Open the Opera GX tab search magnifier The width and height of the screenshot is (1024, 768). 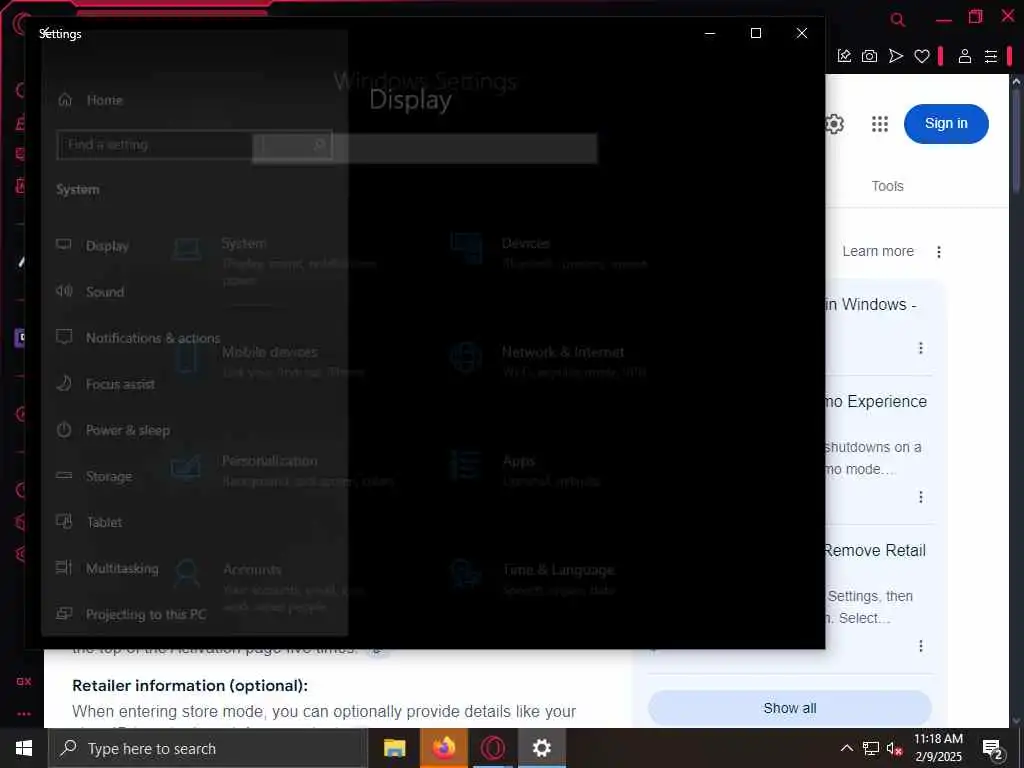tap(898, 20)
